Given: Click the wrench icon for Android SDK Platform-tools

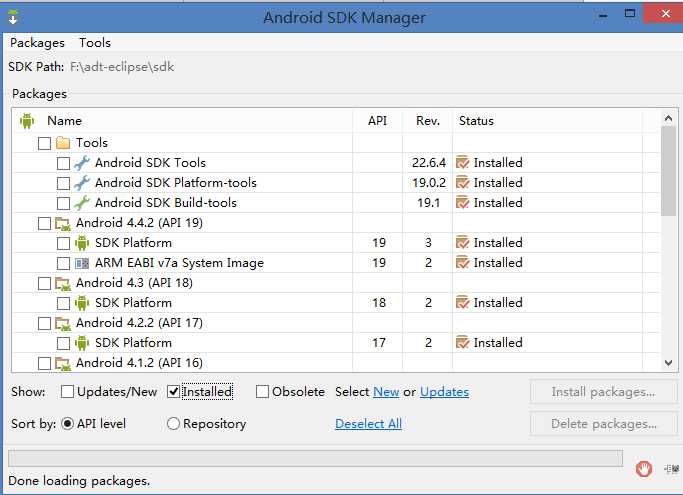Looking at the screenshot, I should 82,183.
